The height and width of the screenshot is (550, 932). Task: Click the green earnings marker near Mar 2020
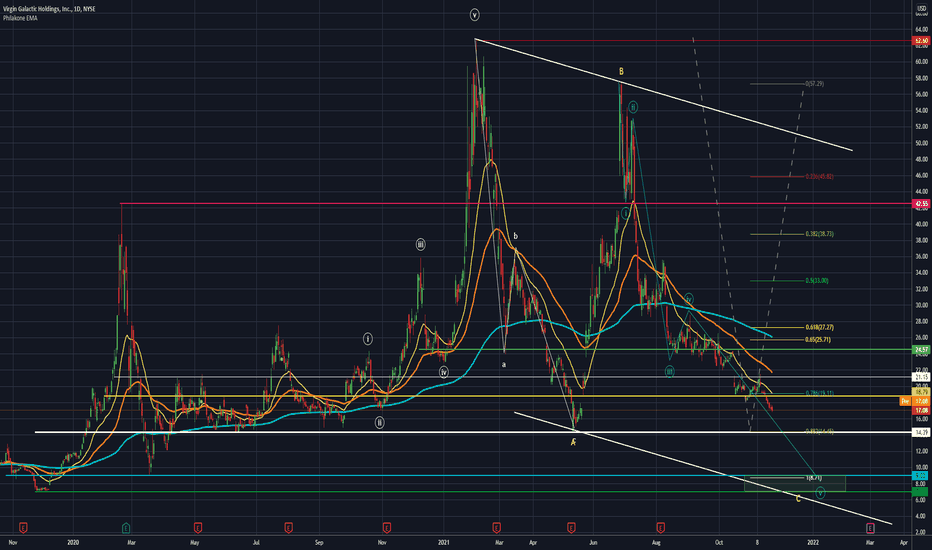pos(126,527)
